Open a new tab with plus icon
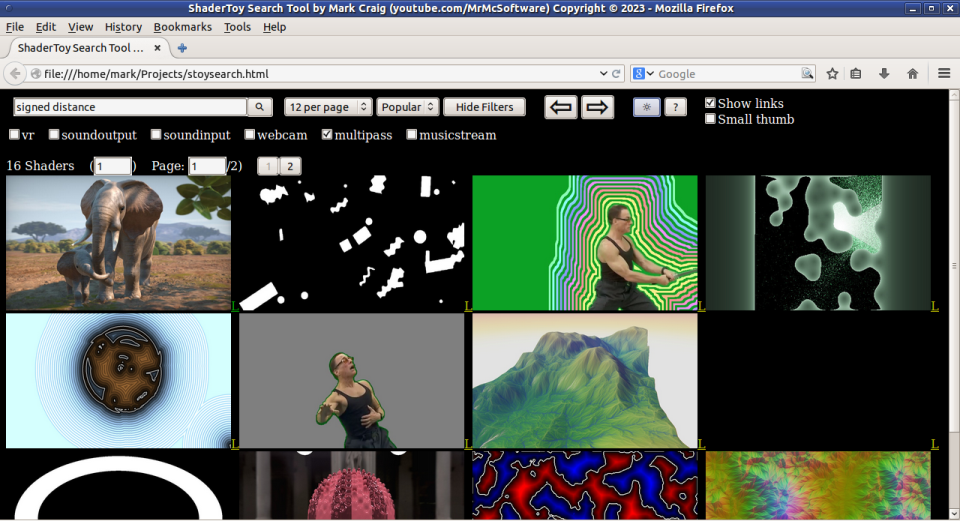This screenshot has width=960, height=521. click(x=182, y=48)
